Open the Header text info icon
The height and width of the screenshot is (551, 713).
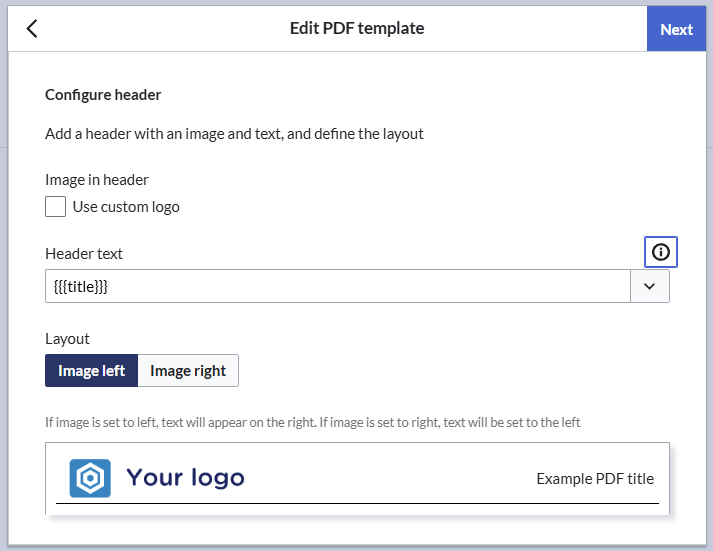(x=660, y=253)
